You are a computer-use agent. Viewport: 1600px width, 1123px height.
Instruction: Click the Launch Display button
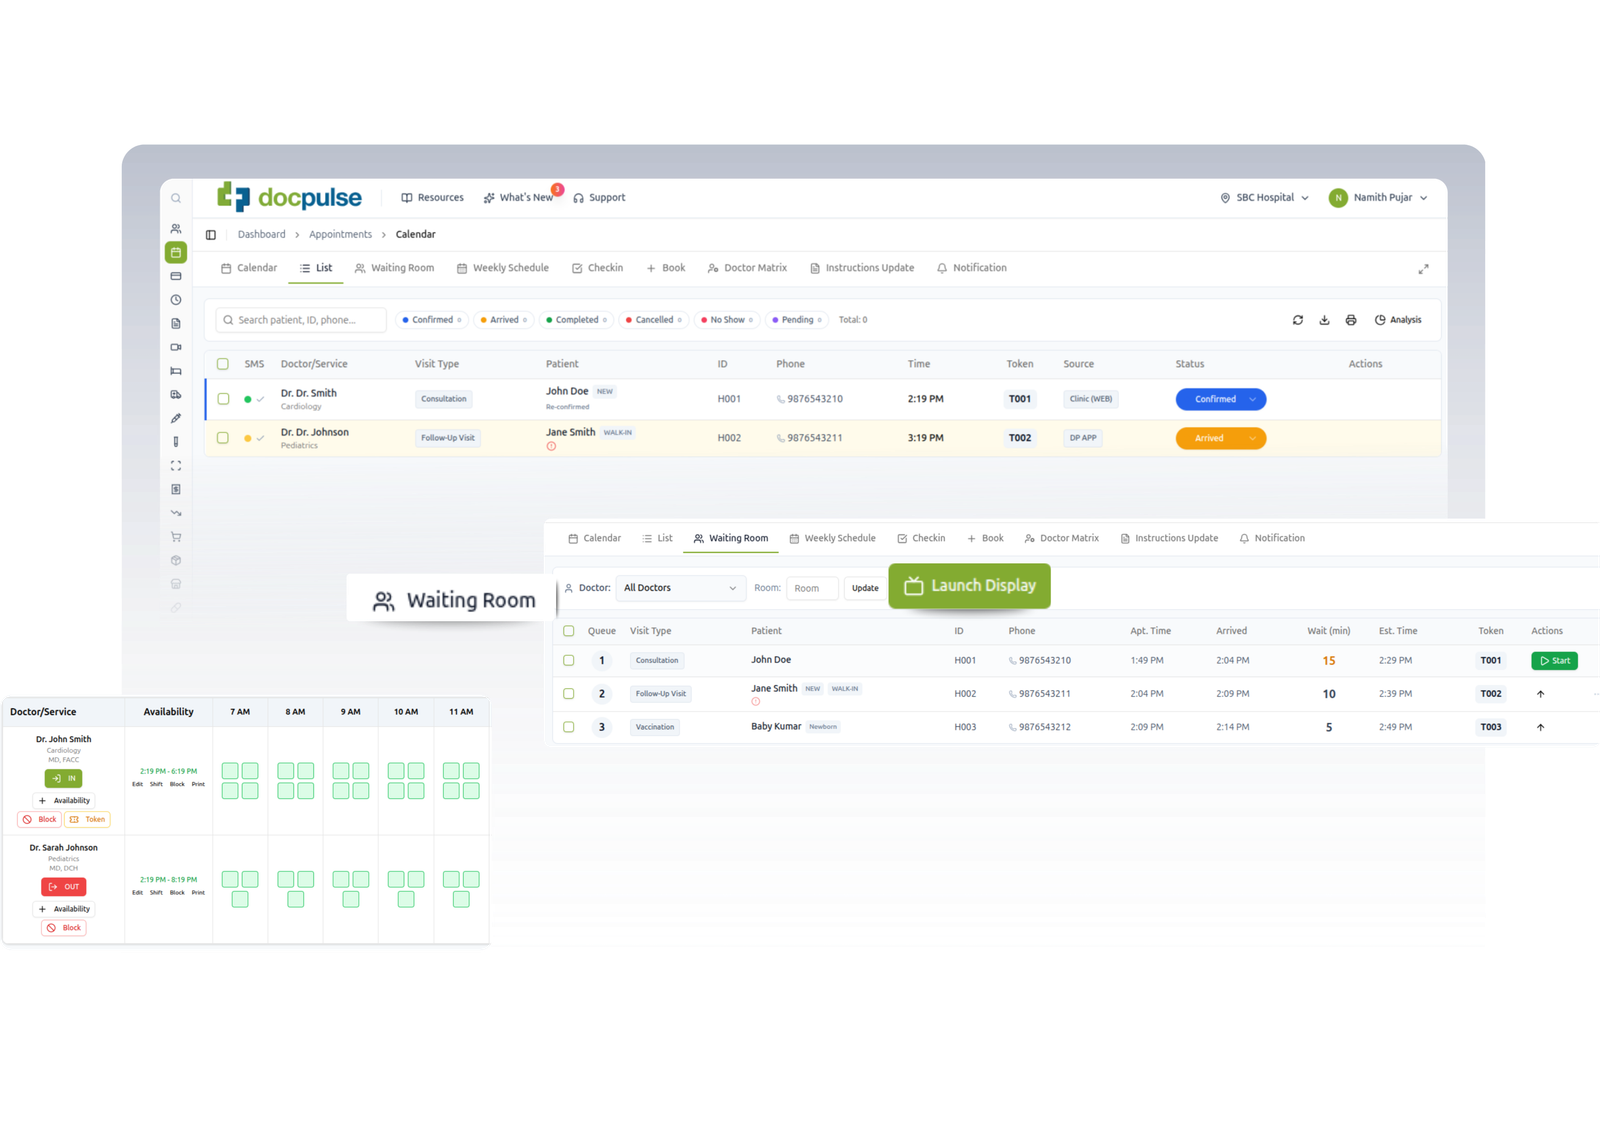[968, 586]
